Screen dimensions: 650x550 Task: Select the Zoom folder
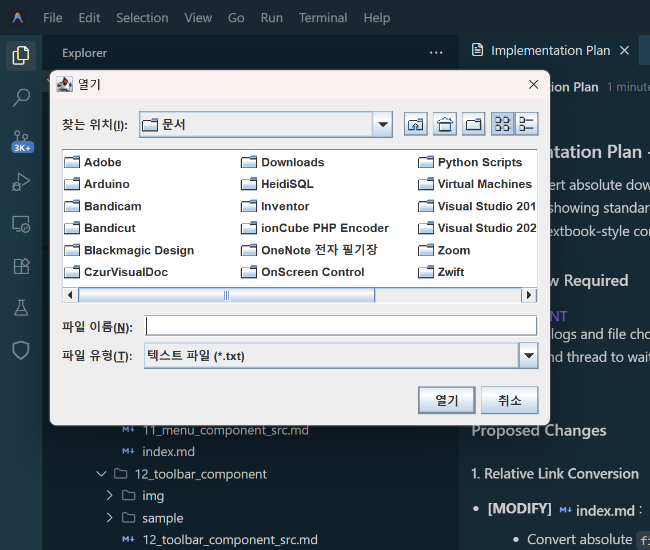444,250
